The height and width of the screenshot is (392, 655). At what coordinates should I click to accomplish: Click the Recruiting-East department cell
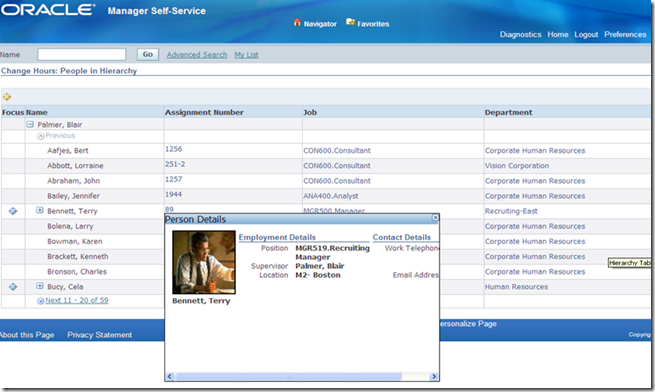[x=511, y=211]
